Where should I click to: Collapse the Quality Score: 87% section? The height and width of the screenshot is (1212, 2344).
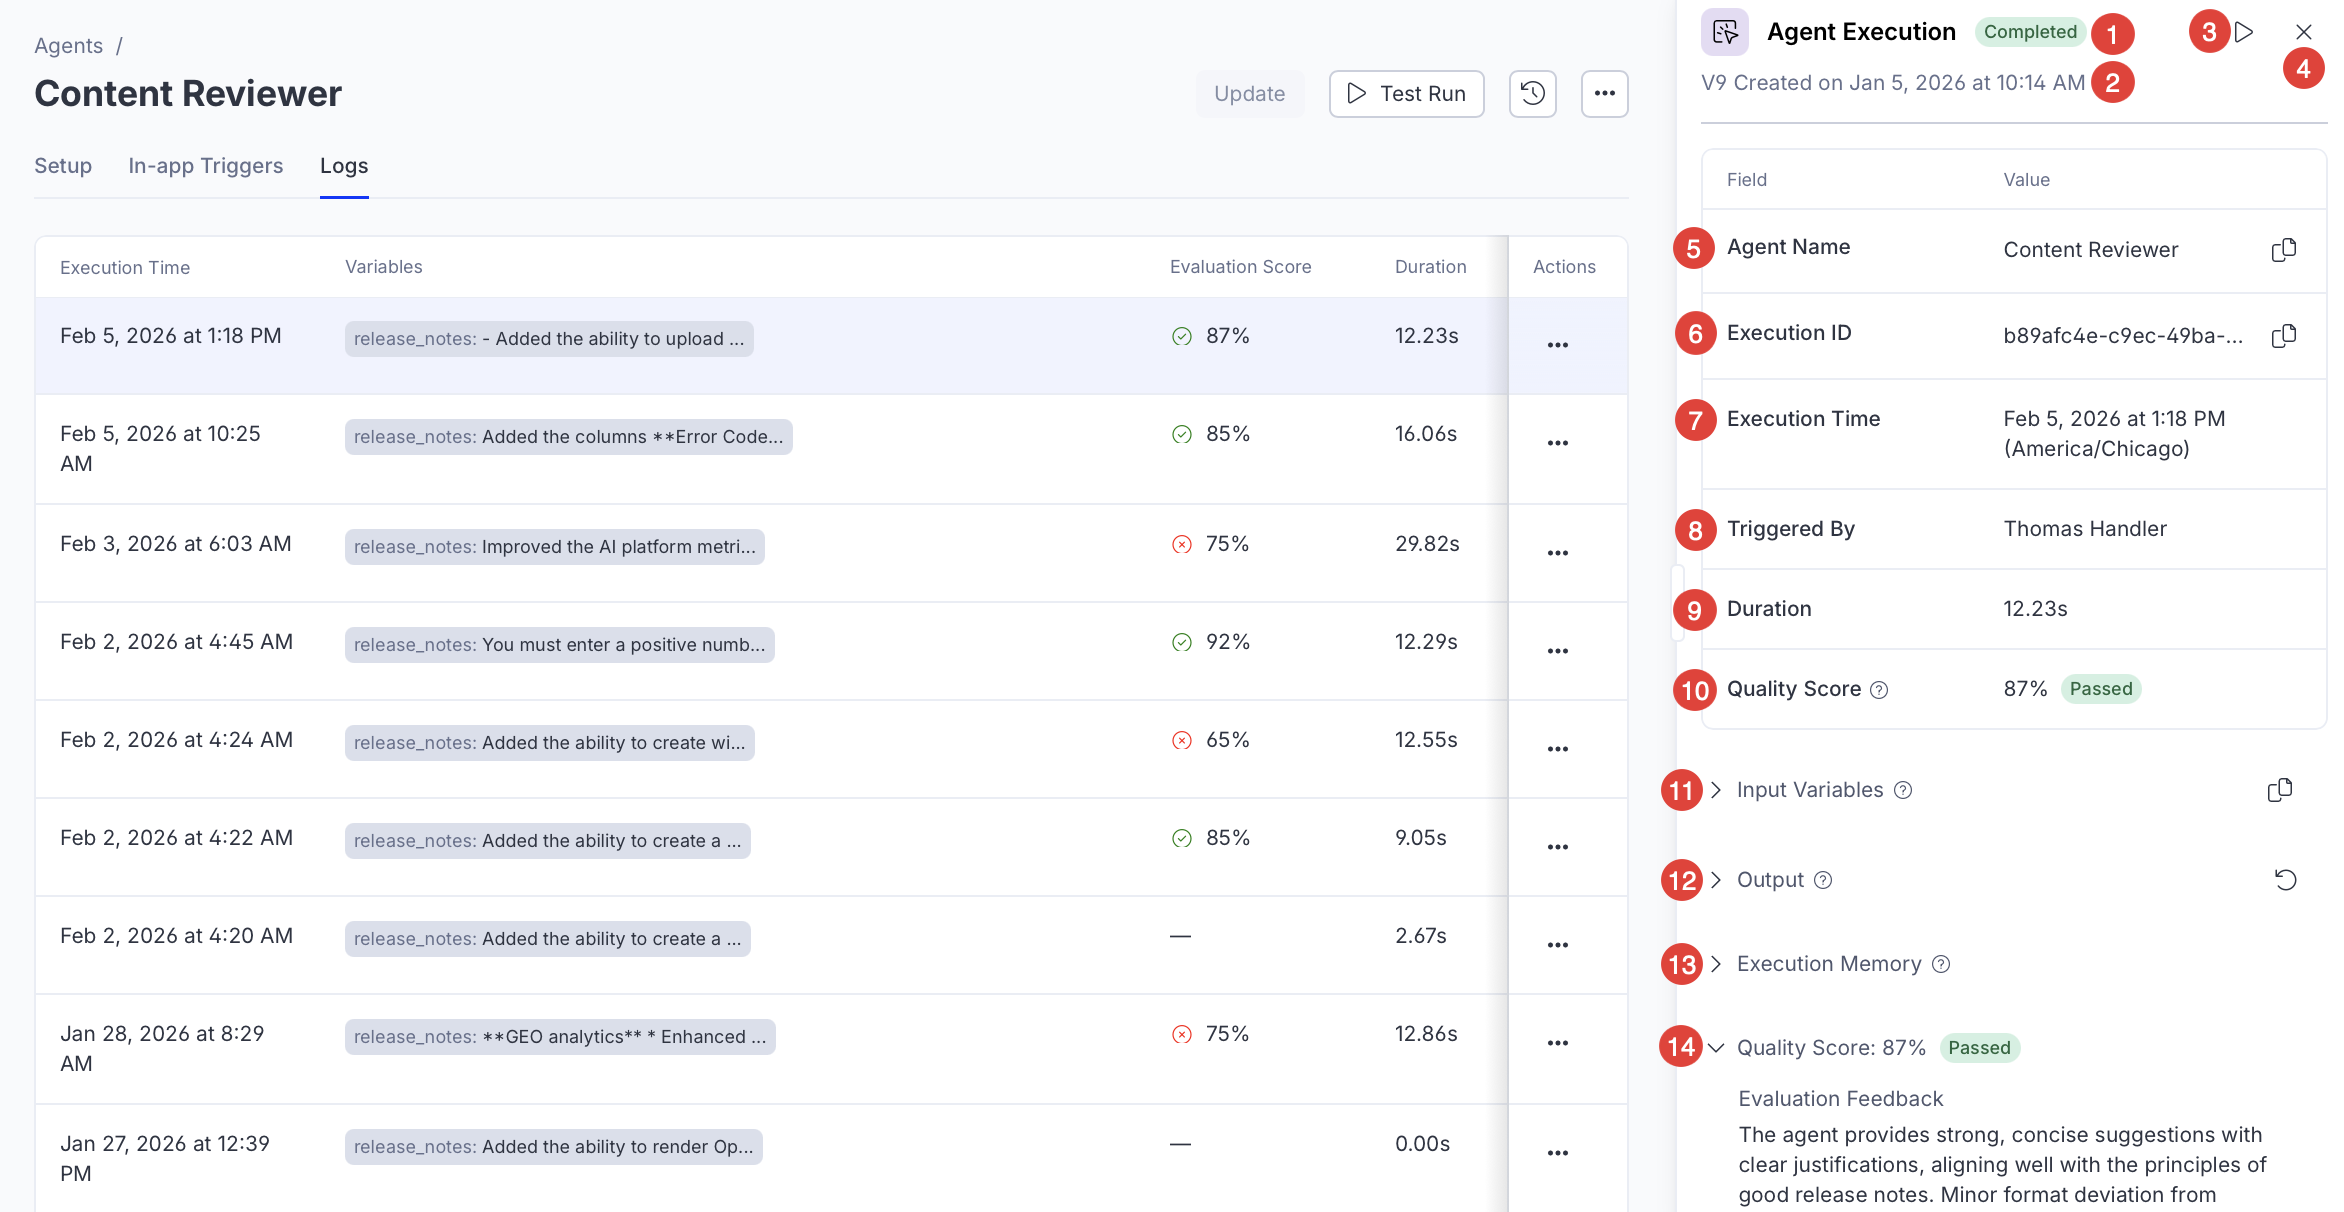[1716, 1048]
